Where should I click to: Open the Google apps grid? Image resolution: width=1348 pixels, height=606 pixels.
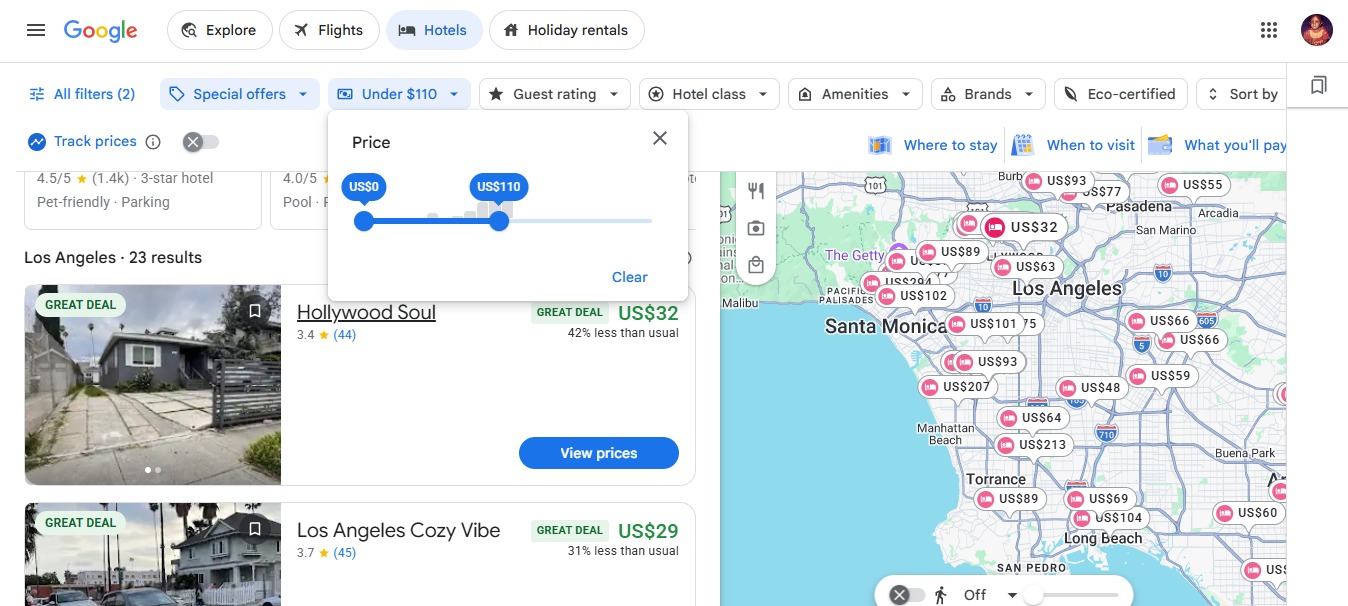point(1269,30)
